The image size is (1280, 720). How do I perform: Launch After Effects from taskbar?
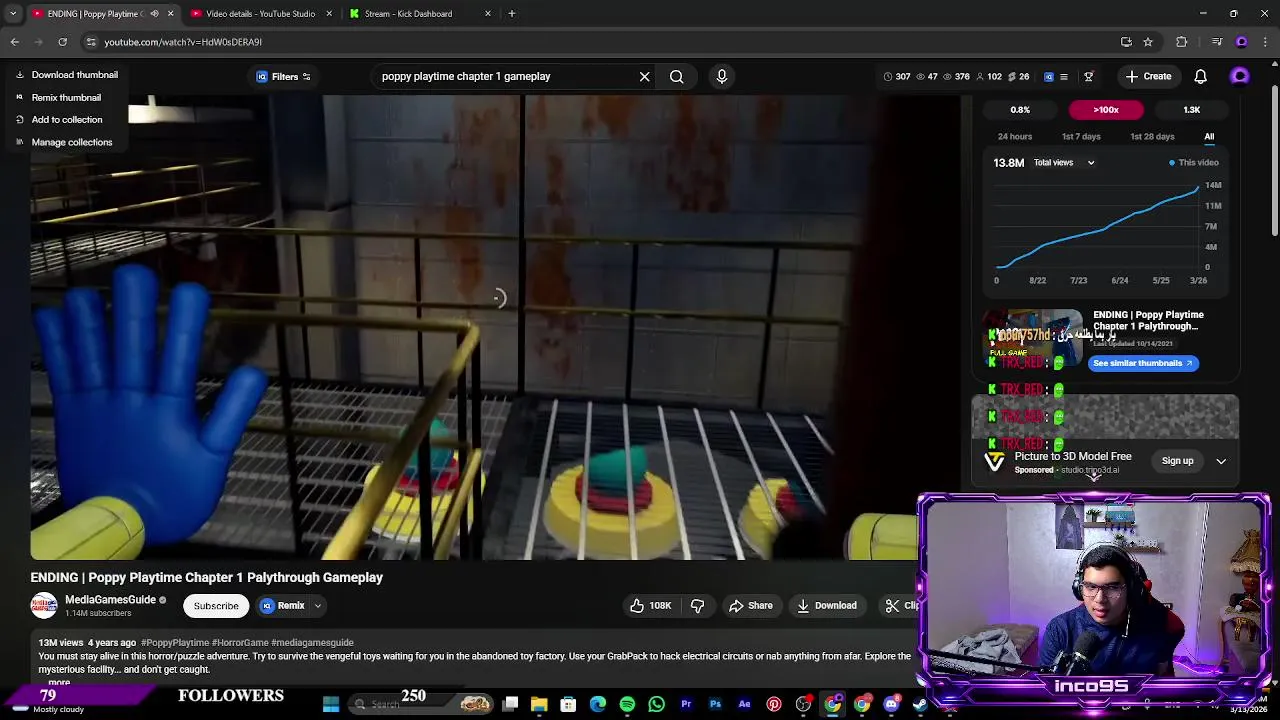(744, 704)
